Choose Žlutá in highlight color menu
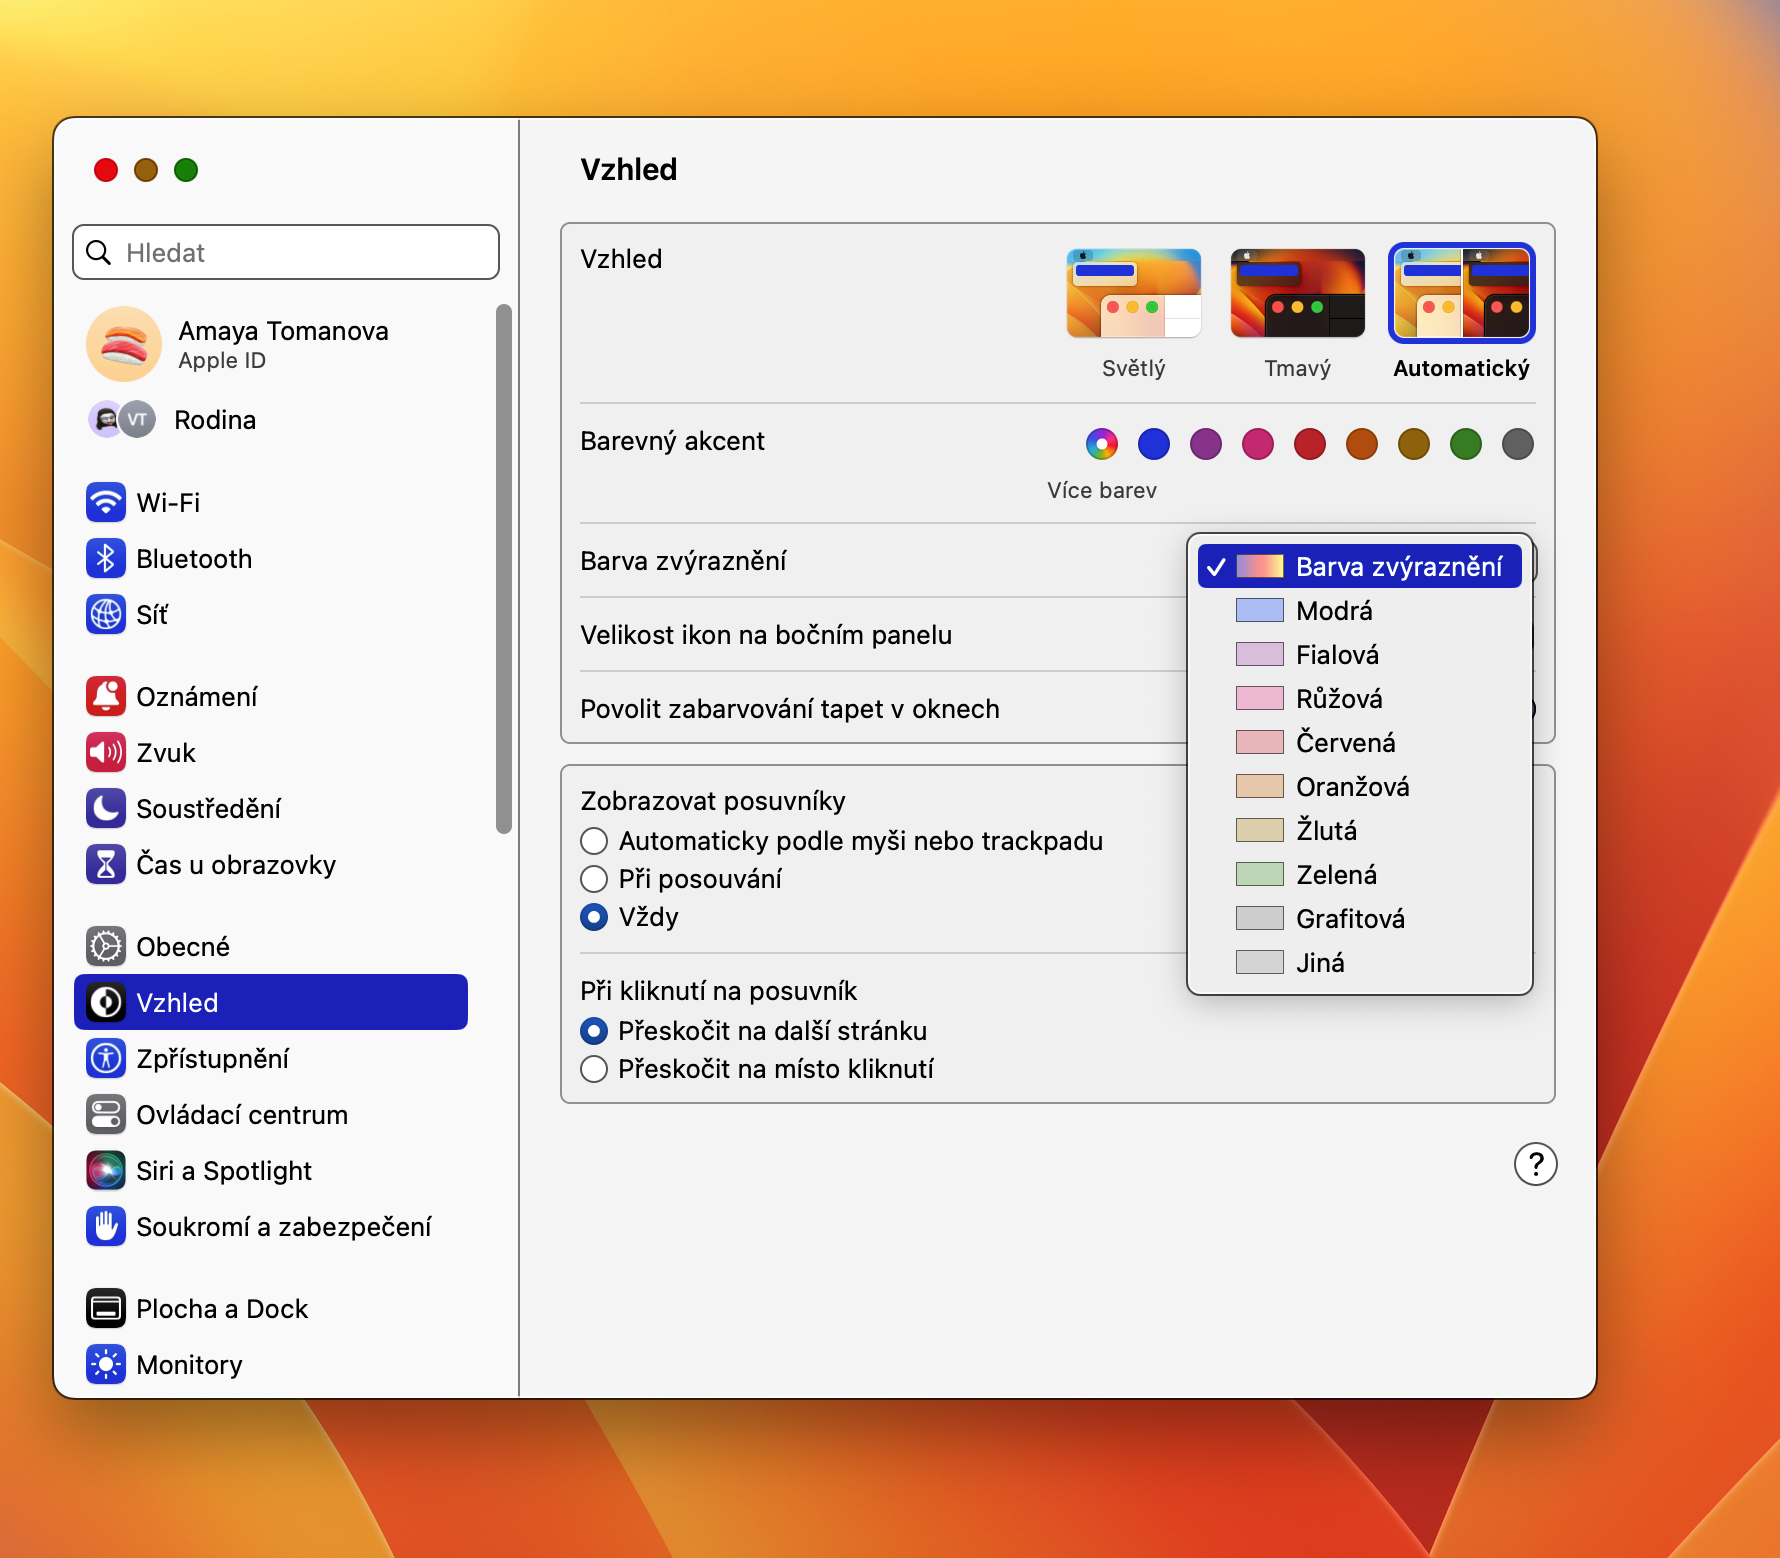Screen dimensions: 1780x1558 1359,830
